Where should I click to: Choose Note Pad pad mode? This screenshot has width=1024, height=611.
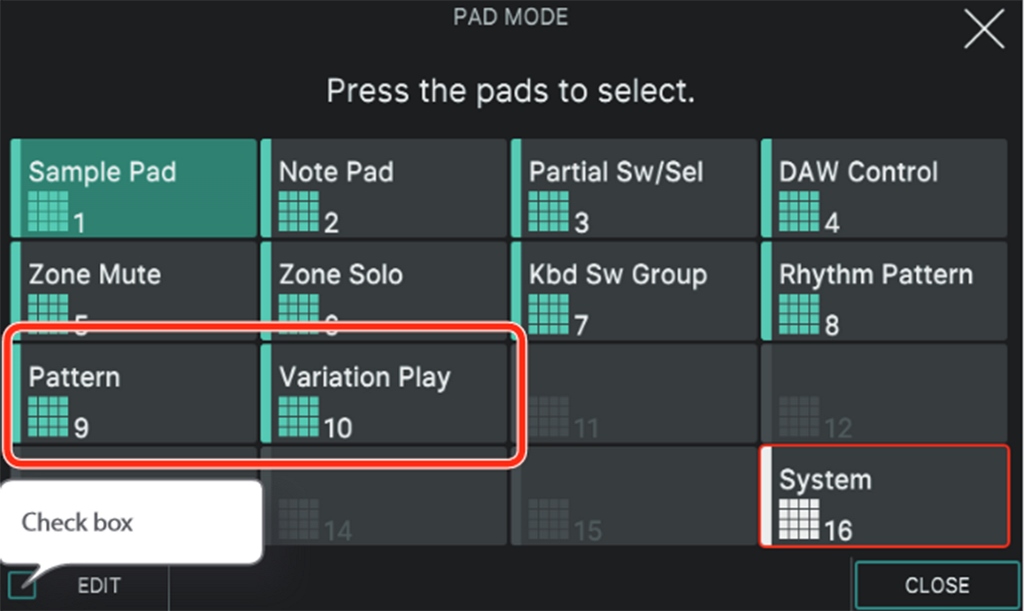coord(384,188)
